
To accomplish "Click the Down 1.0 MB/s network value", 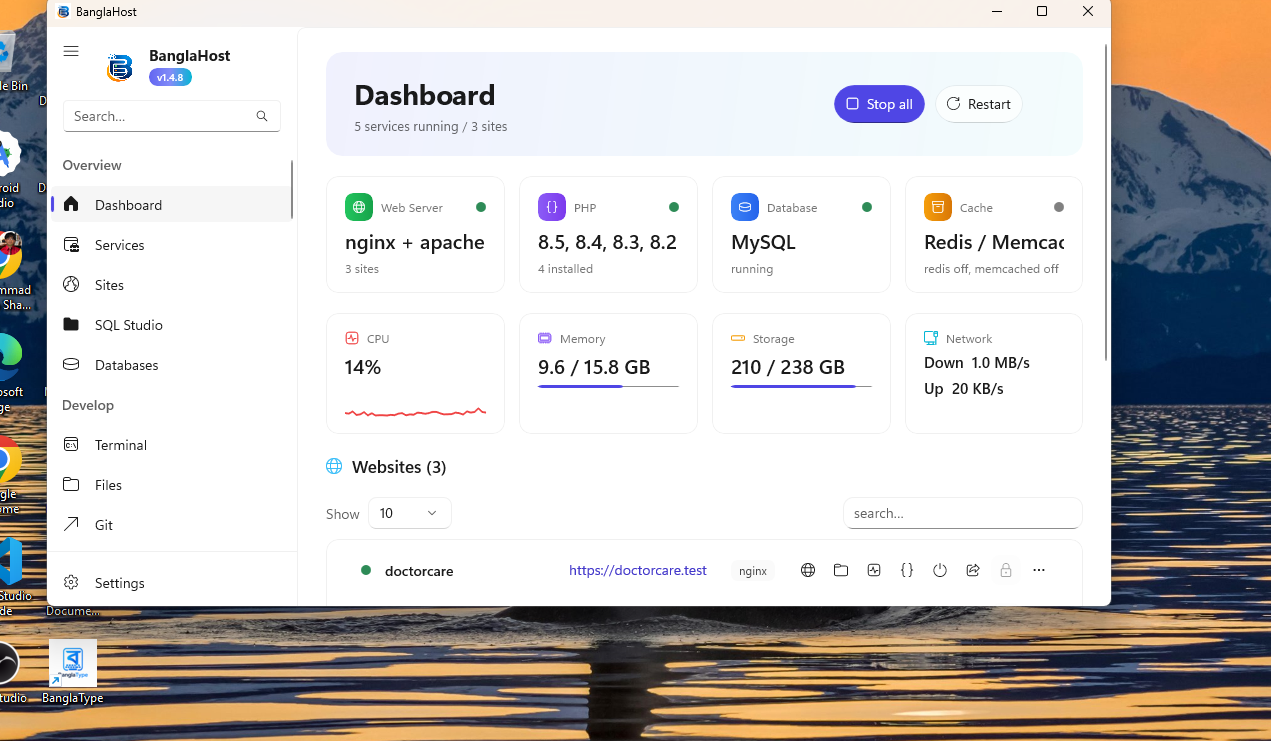I will [977, 363].
